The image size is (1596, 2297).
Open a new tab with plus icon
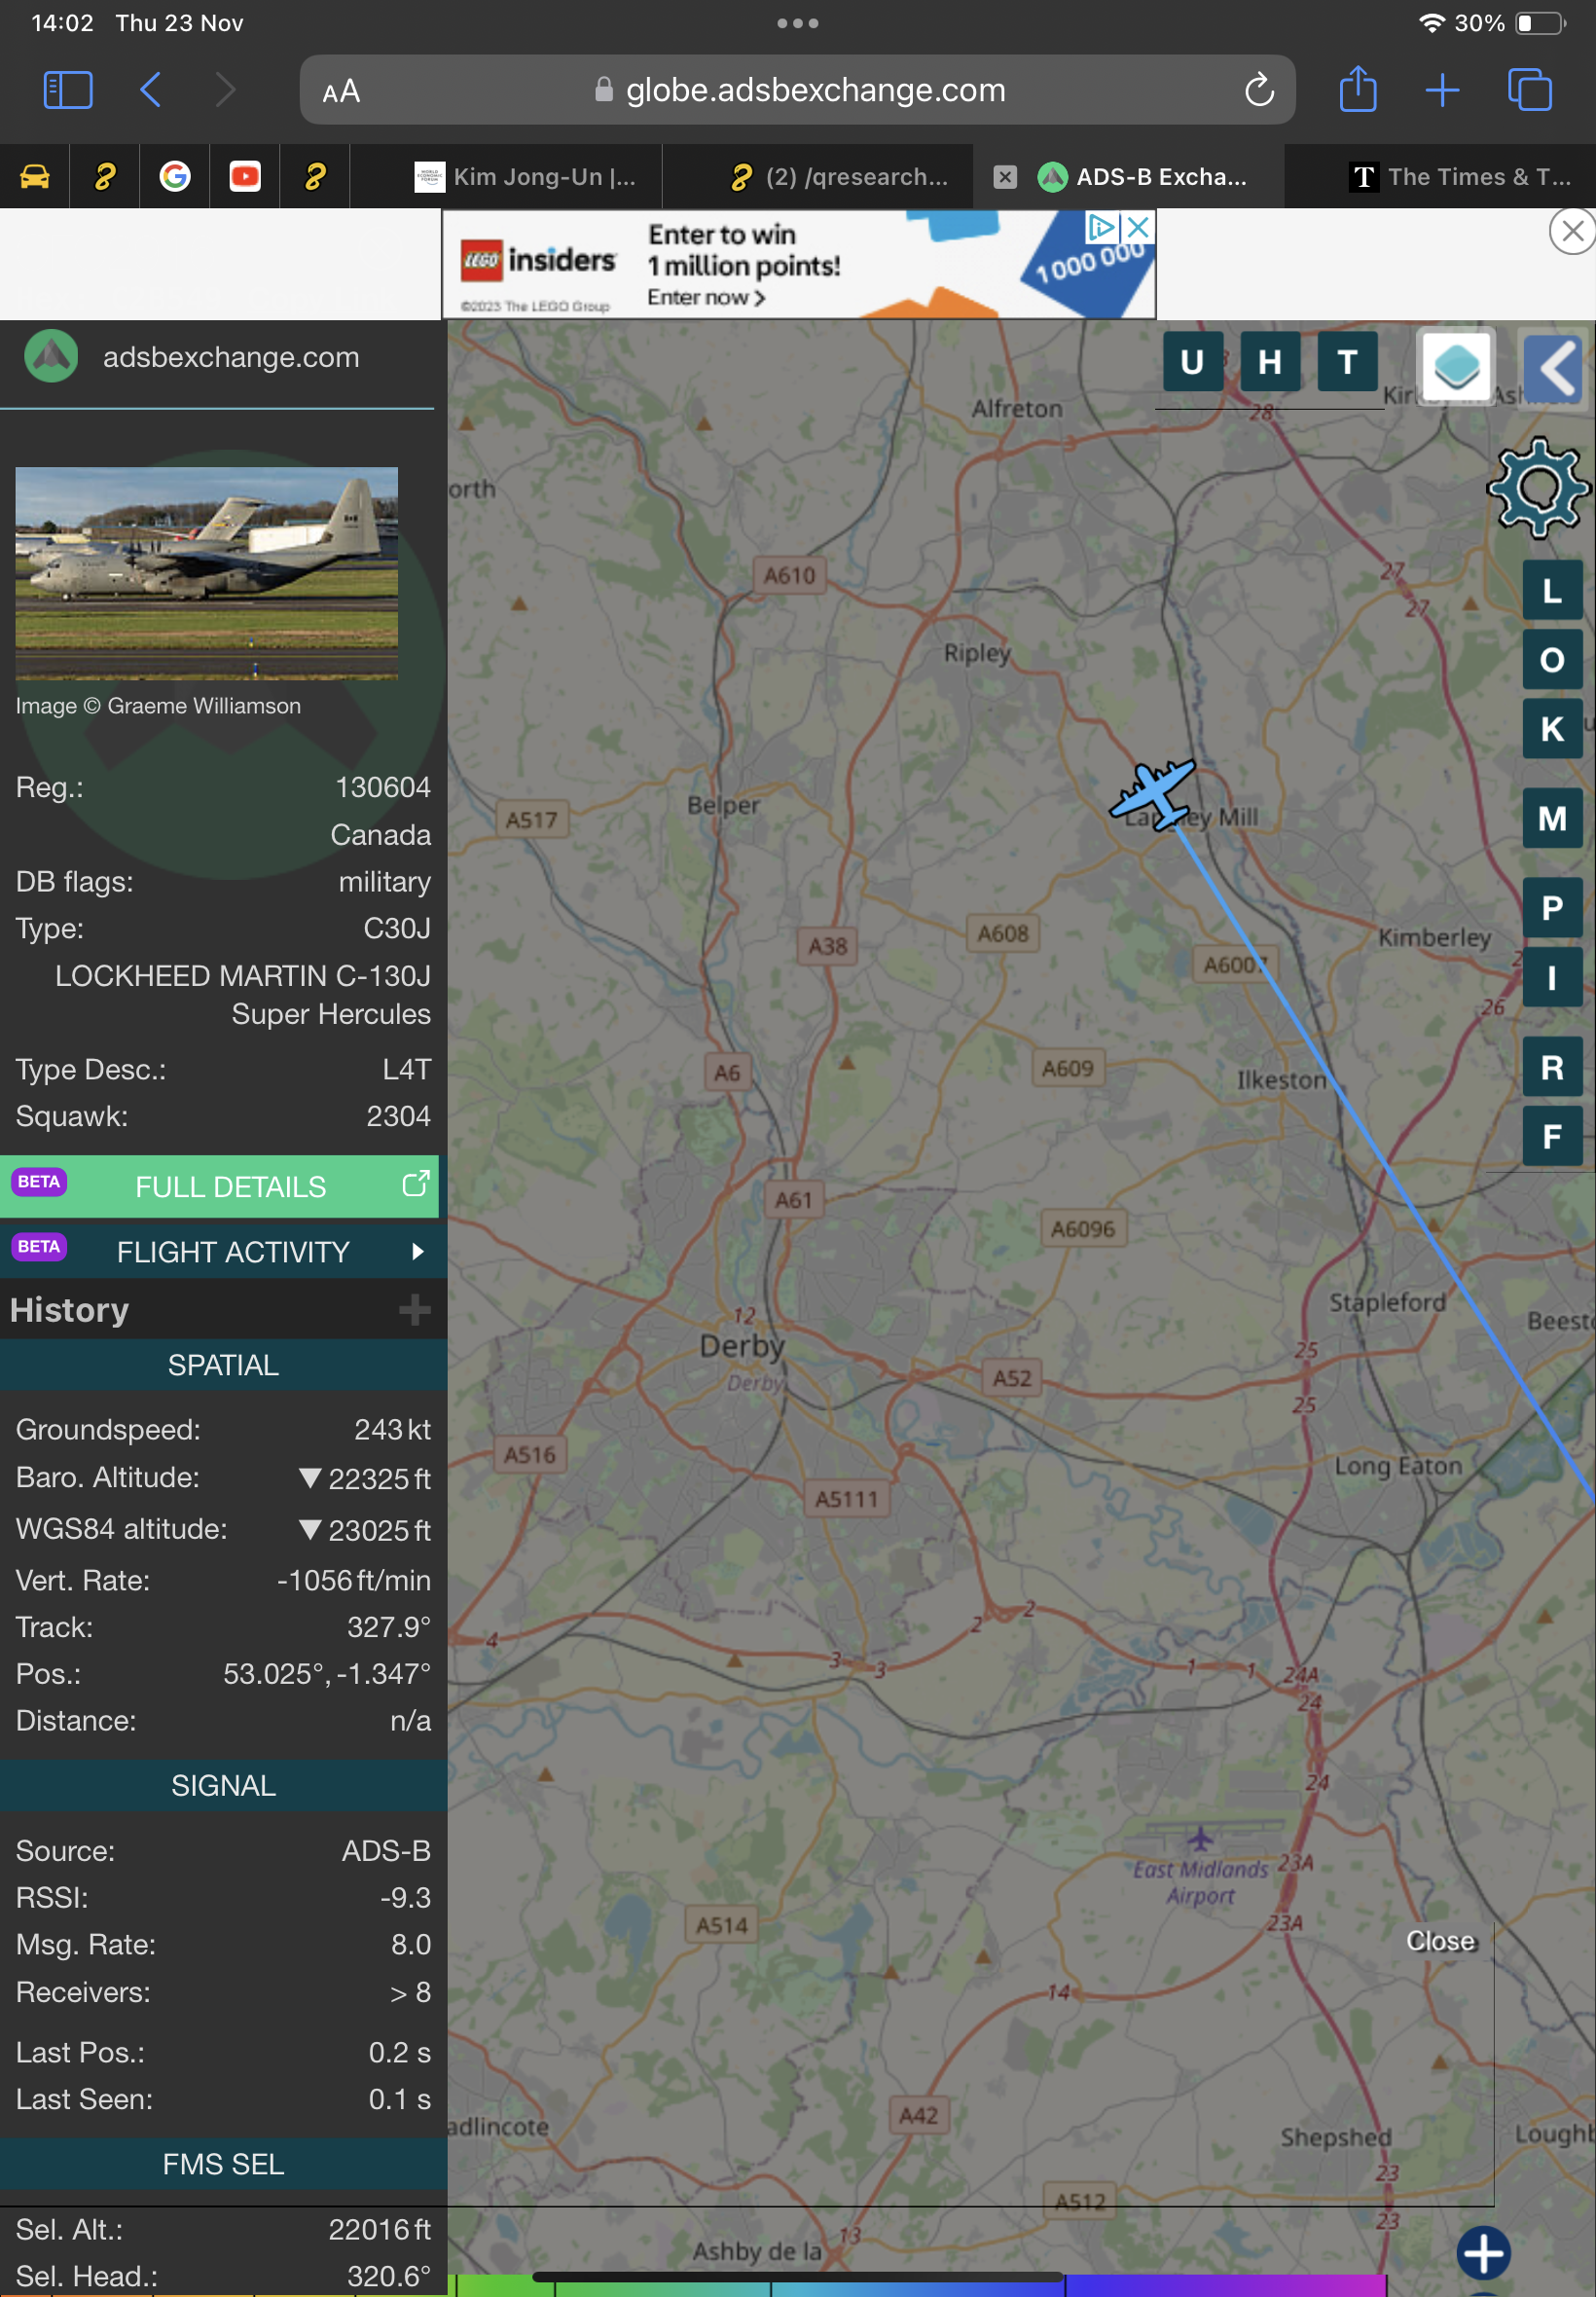[x=1441, y=90]
